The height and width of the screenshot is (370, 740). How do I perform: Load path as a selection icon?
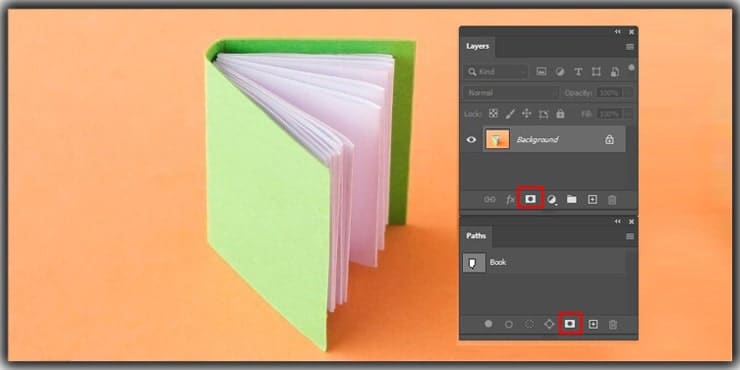[530, 324]
